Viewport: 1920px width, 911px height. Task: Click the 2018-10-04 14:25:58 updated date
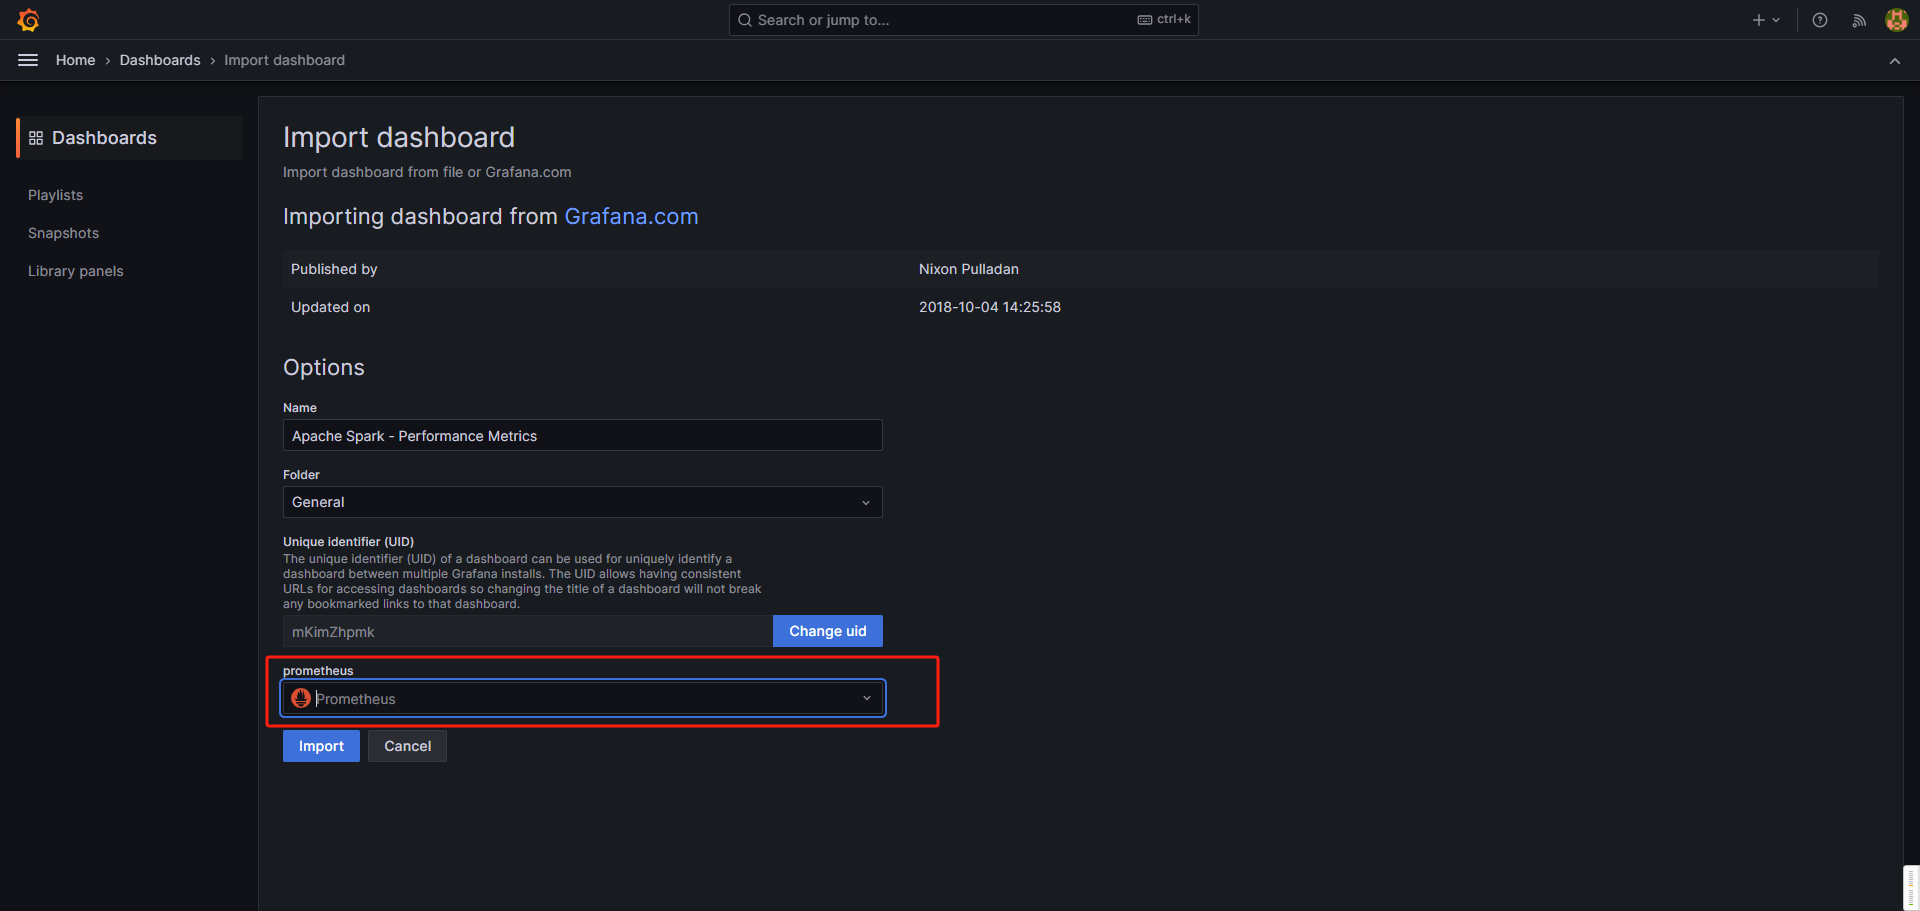click(990, 307)
